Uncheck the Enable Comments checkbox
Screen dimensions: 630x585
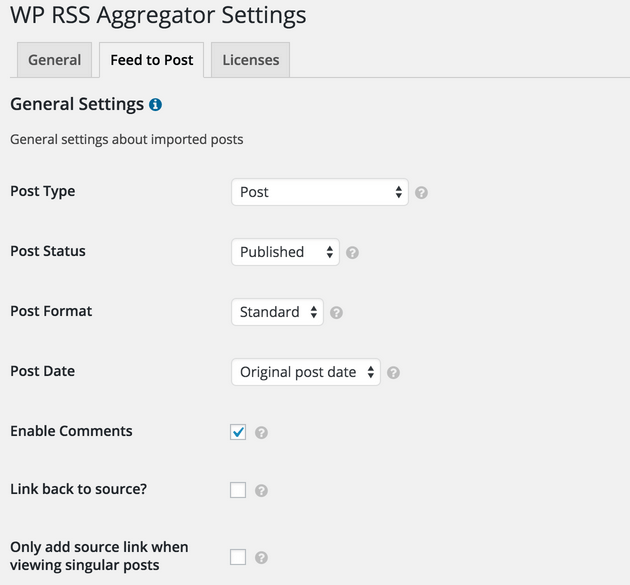238,432
